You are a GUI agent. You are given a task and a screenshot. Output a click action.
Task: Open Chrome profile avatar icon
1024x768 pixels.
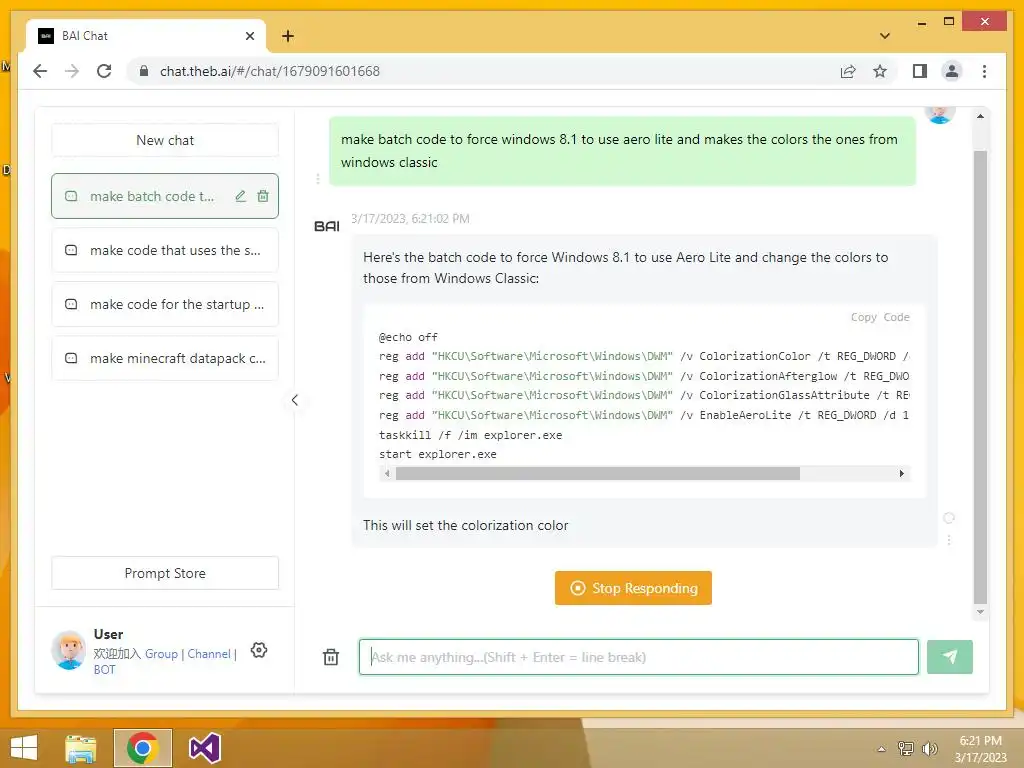(952, 71)
